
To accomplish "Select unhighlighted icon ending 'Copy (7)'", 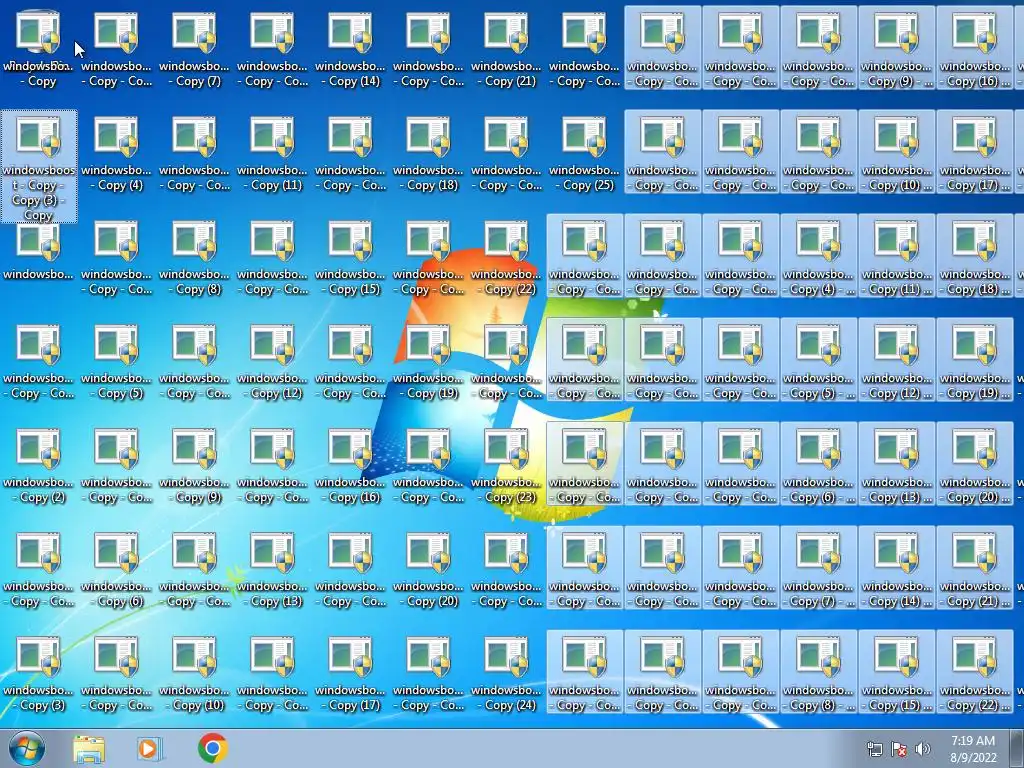I will pos(194,50).
